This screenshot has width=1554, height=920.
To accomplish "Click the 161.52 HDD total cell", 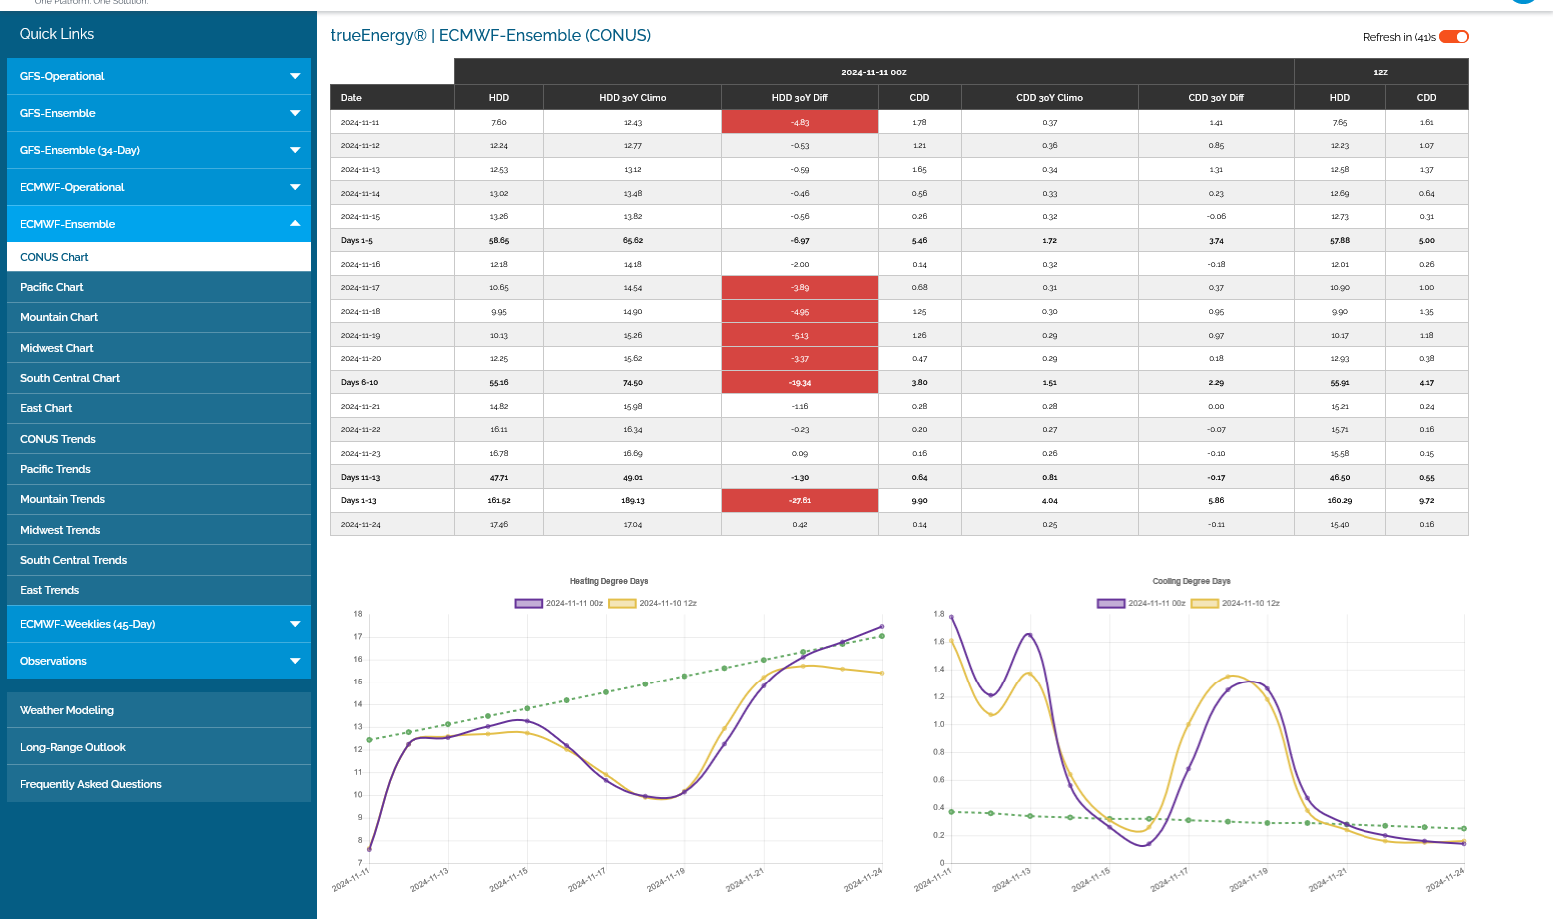I will click(499, 500).
